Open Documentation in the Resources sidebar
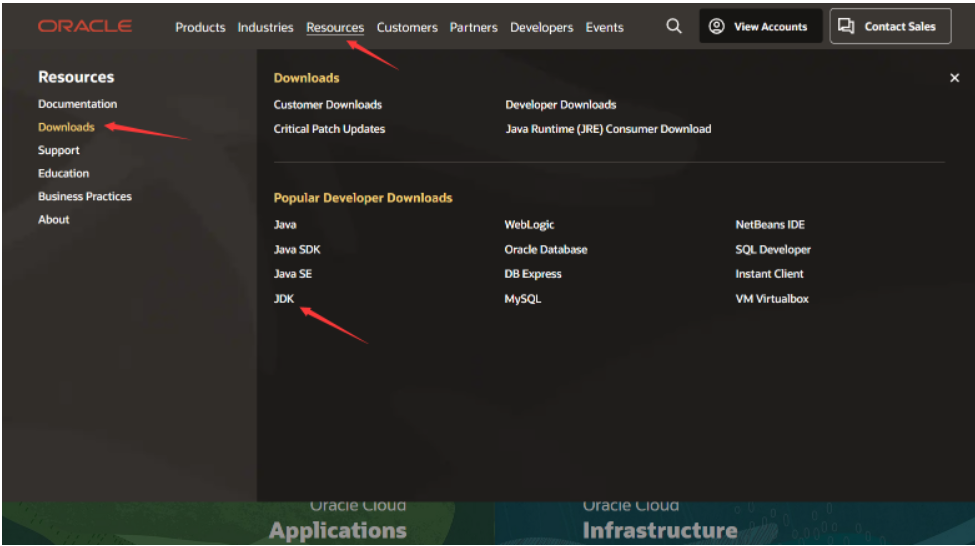975x546 pixels. click(x=77, y=104)
